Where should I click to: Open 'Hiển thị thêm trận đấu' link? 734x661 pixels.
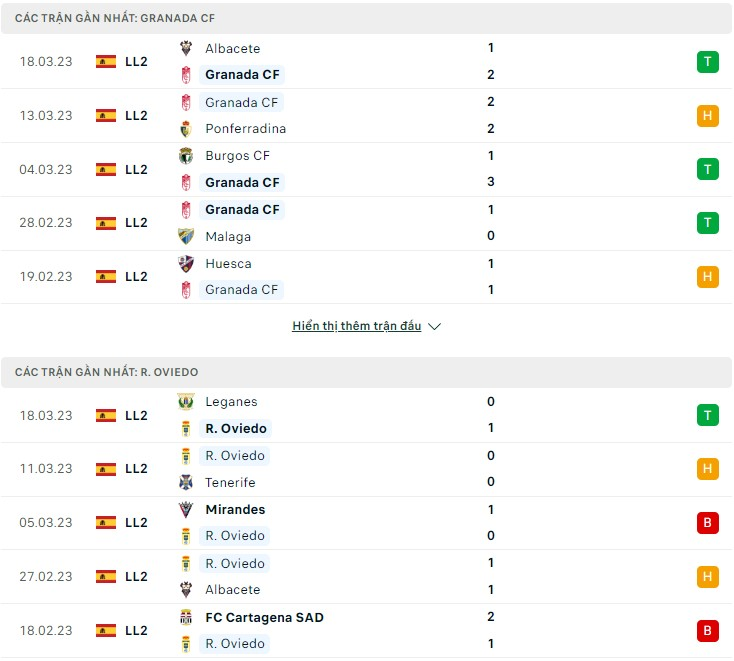[x=357, y=326]
